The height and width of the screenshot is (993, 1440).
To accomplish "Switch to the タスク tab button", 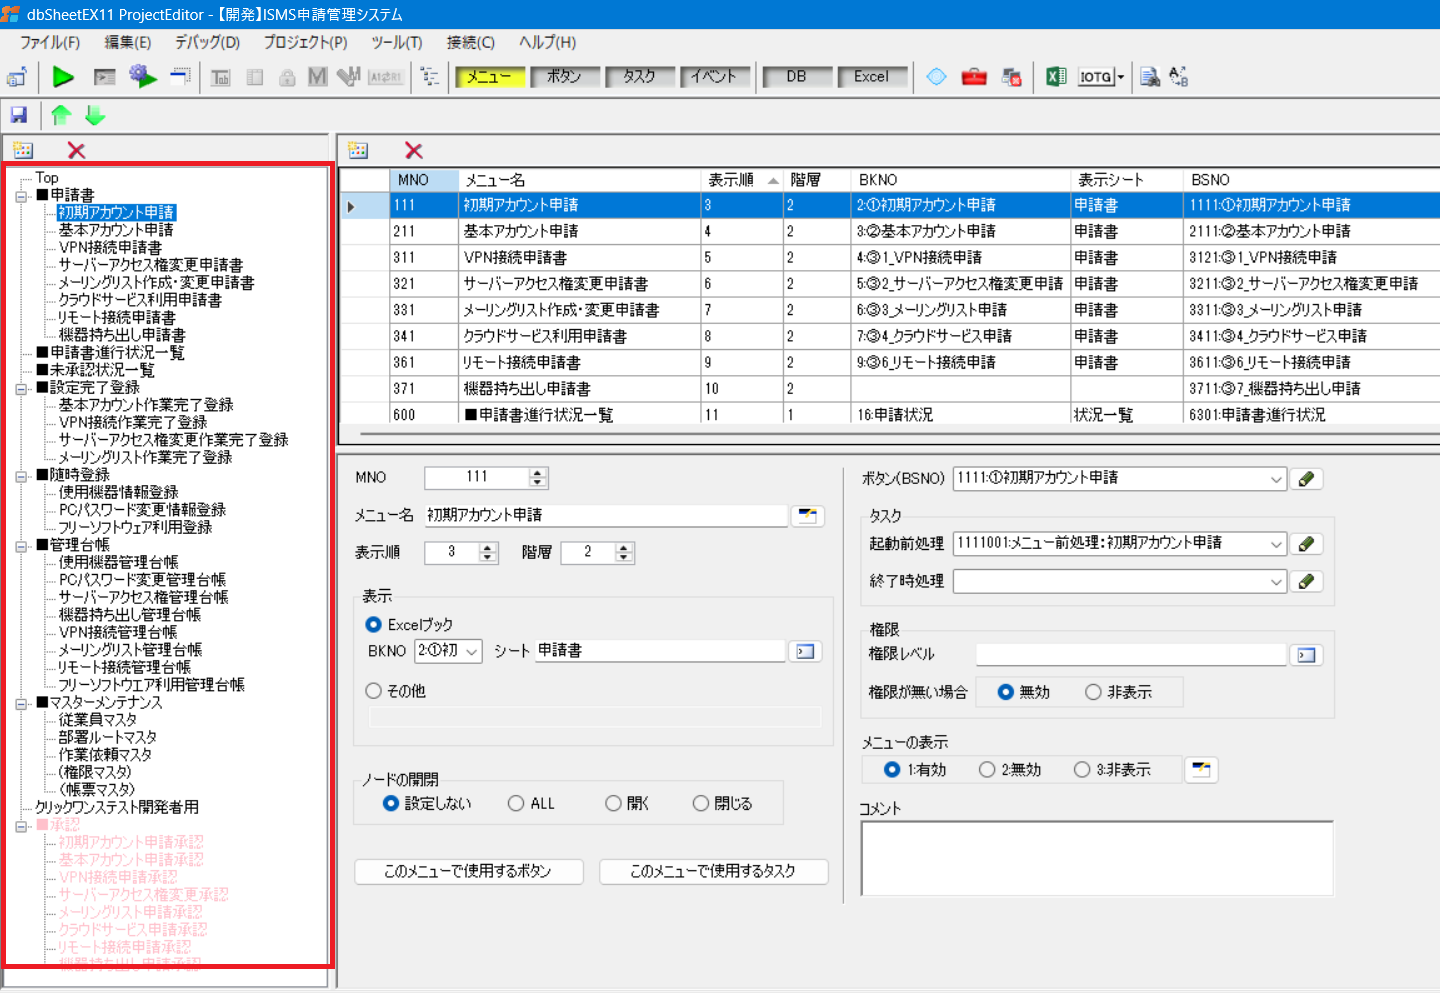I will pos(639,77).
